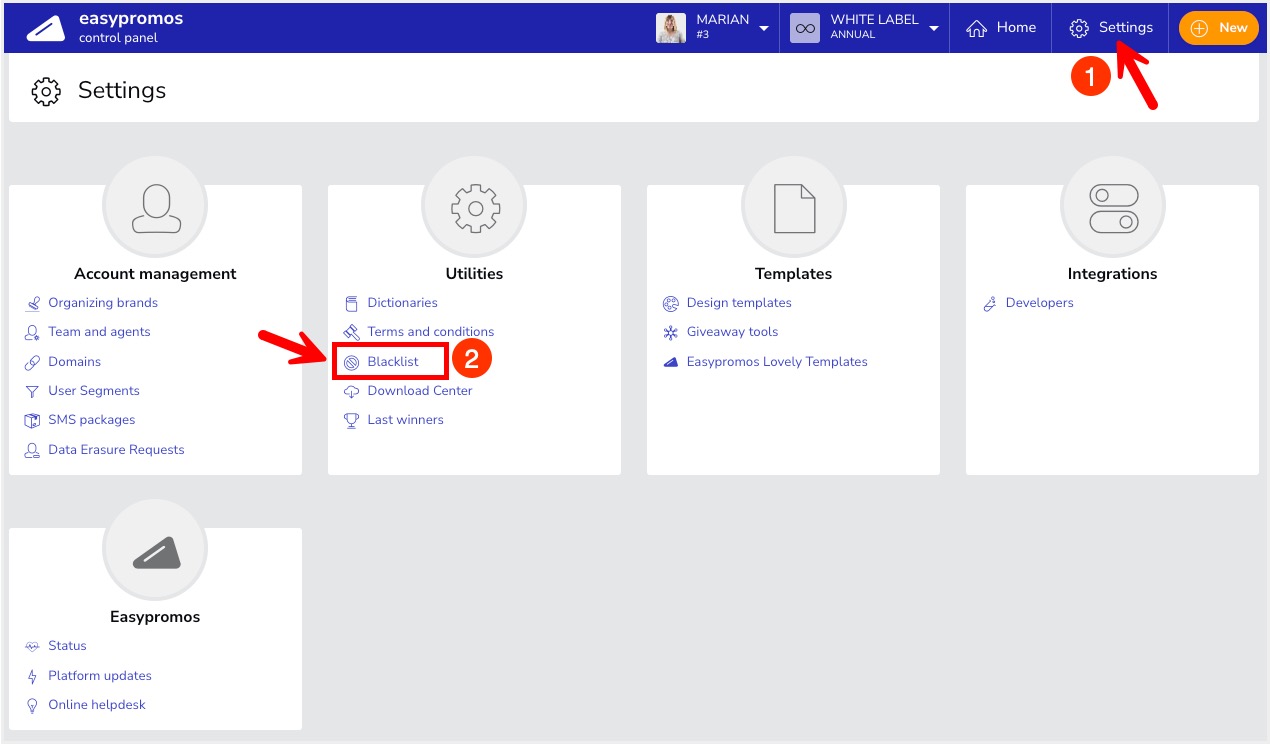Click the gear icon beside Settings heading
This screenshot has width=1270, height=745.
[x=46, y=91]
